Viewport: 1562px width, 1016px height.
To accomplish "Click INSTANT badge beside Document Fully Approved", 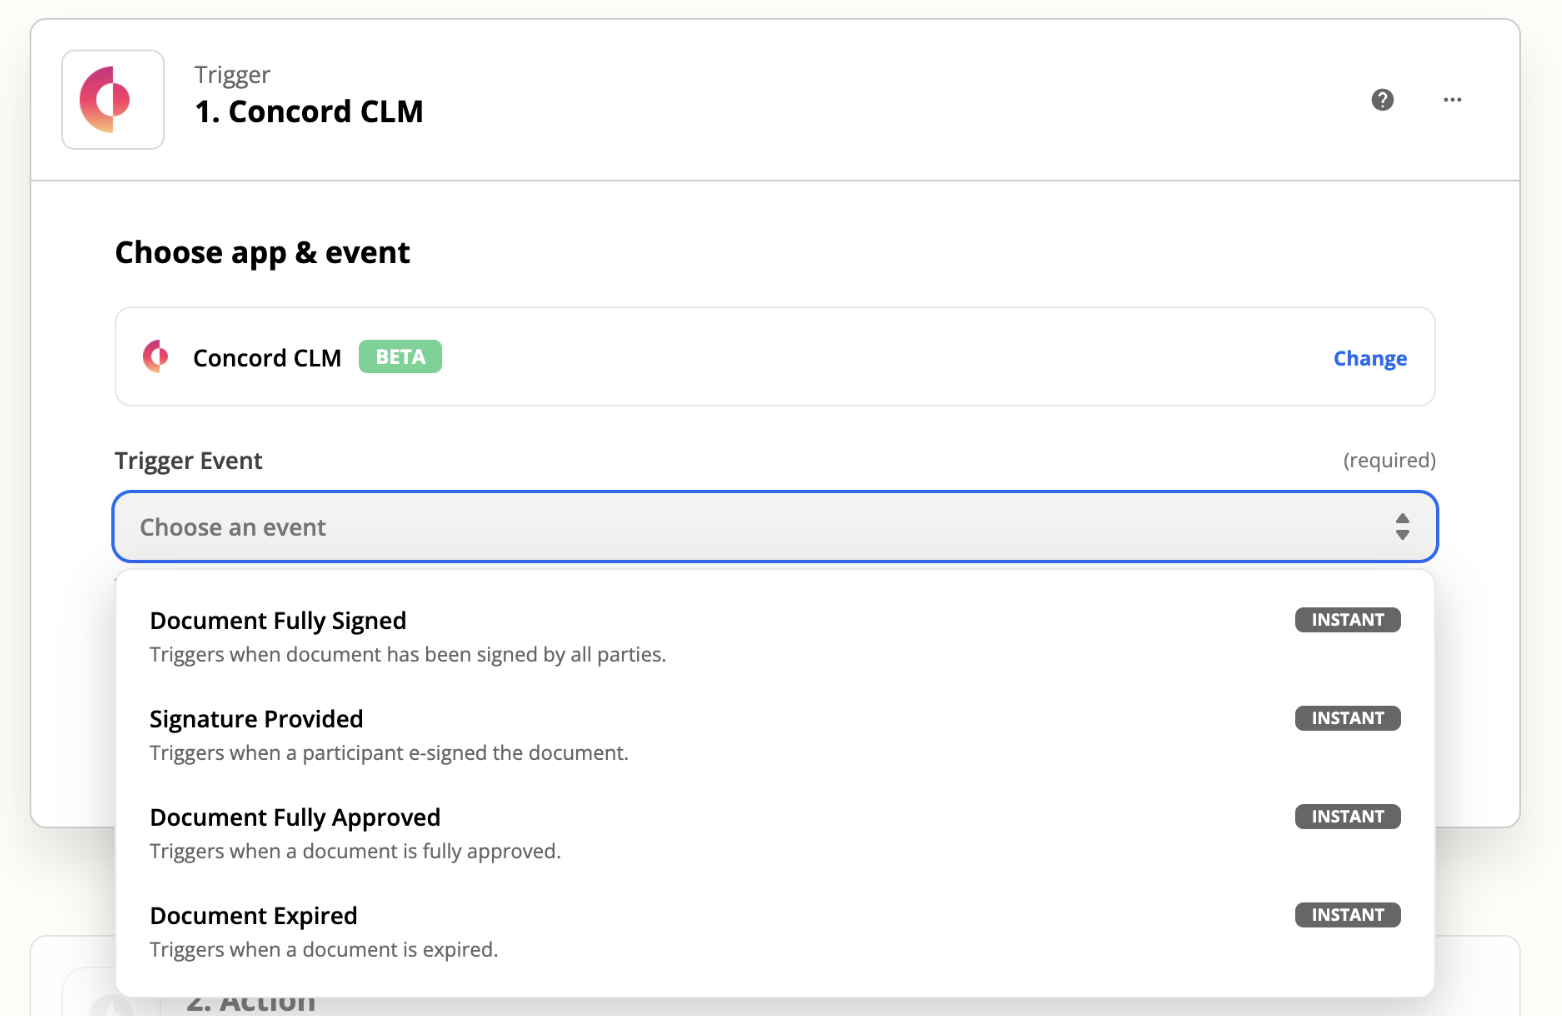I will 1347,817.
